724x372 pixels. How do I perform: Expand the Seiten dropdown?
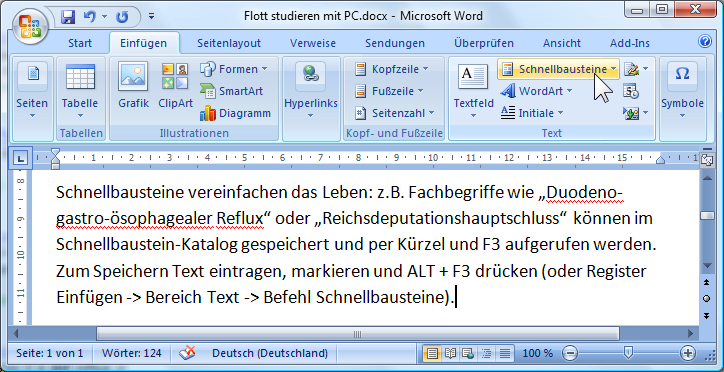(x=32, y=90)
